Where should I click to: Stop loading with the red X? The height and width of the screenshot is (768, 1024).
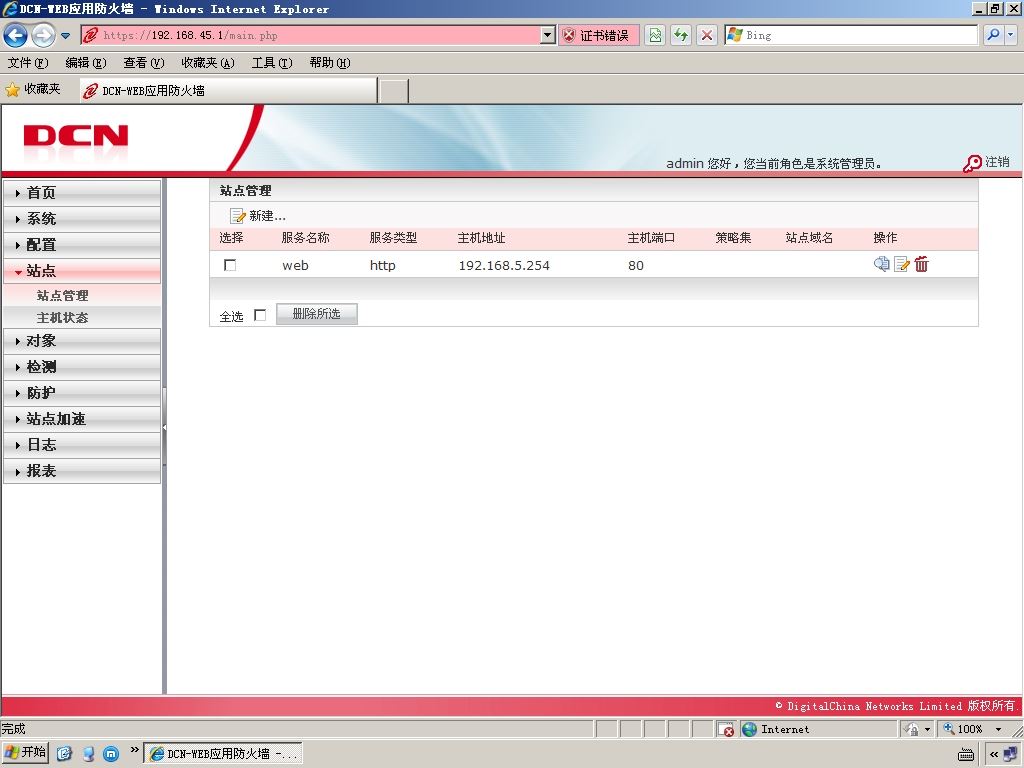click(x=707, y=35)
